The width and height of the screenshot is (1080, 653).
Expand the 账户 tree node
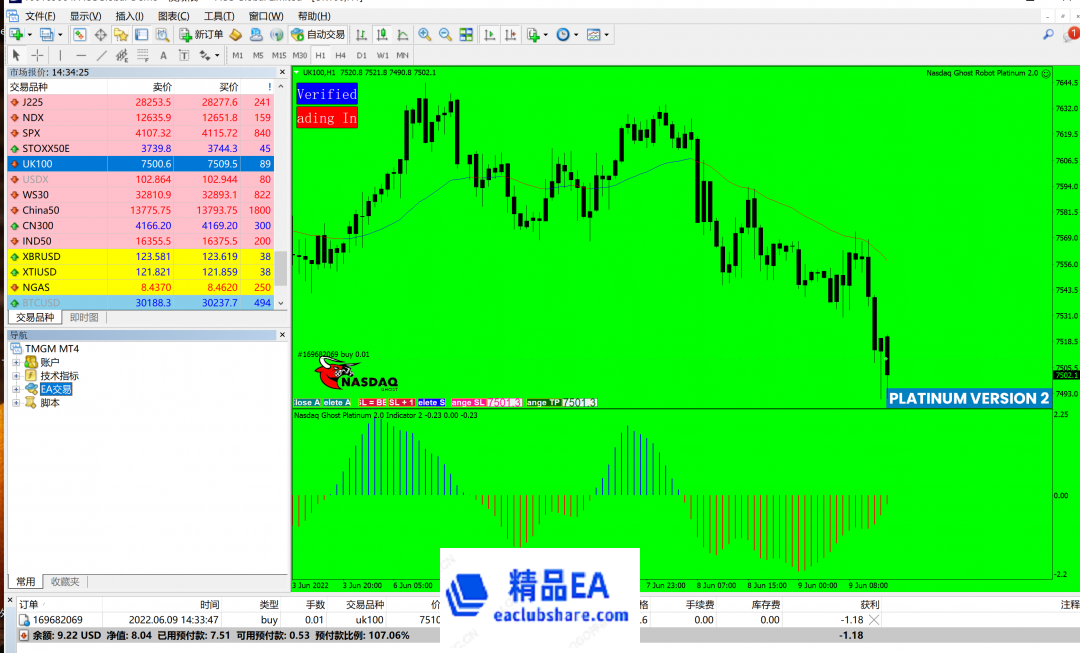point(16,362)
